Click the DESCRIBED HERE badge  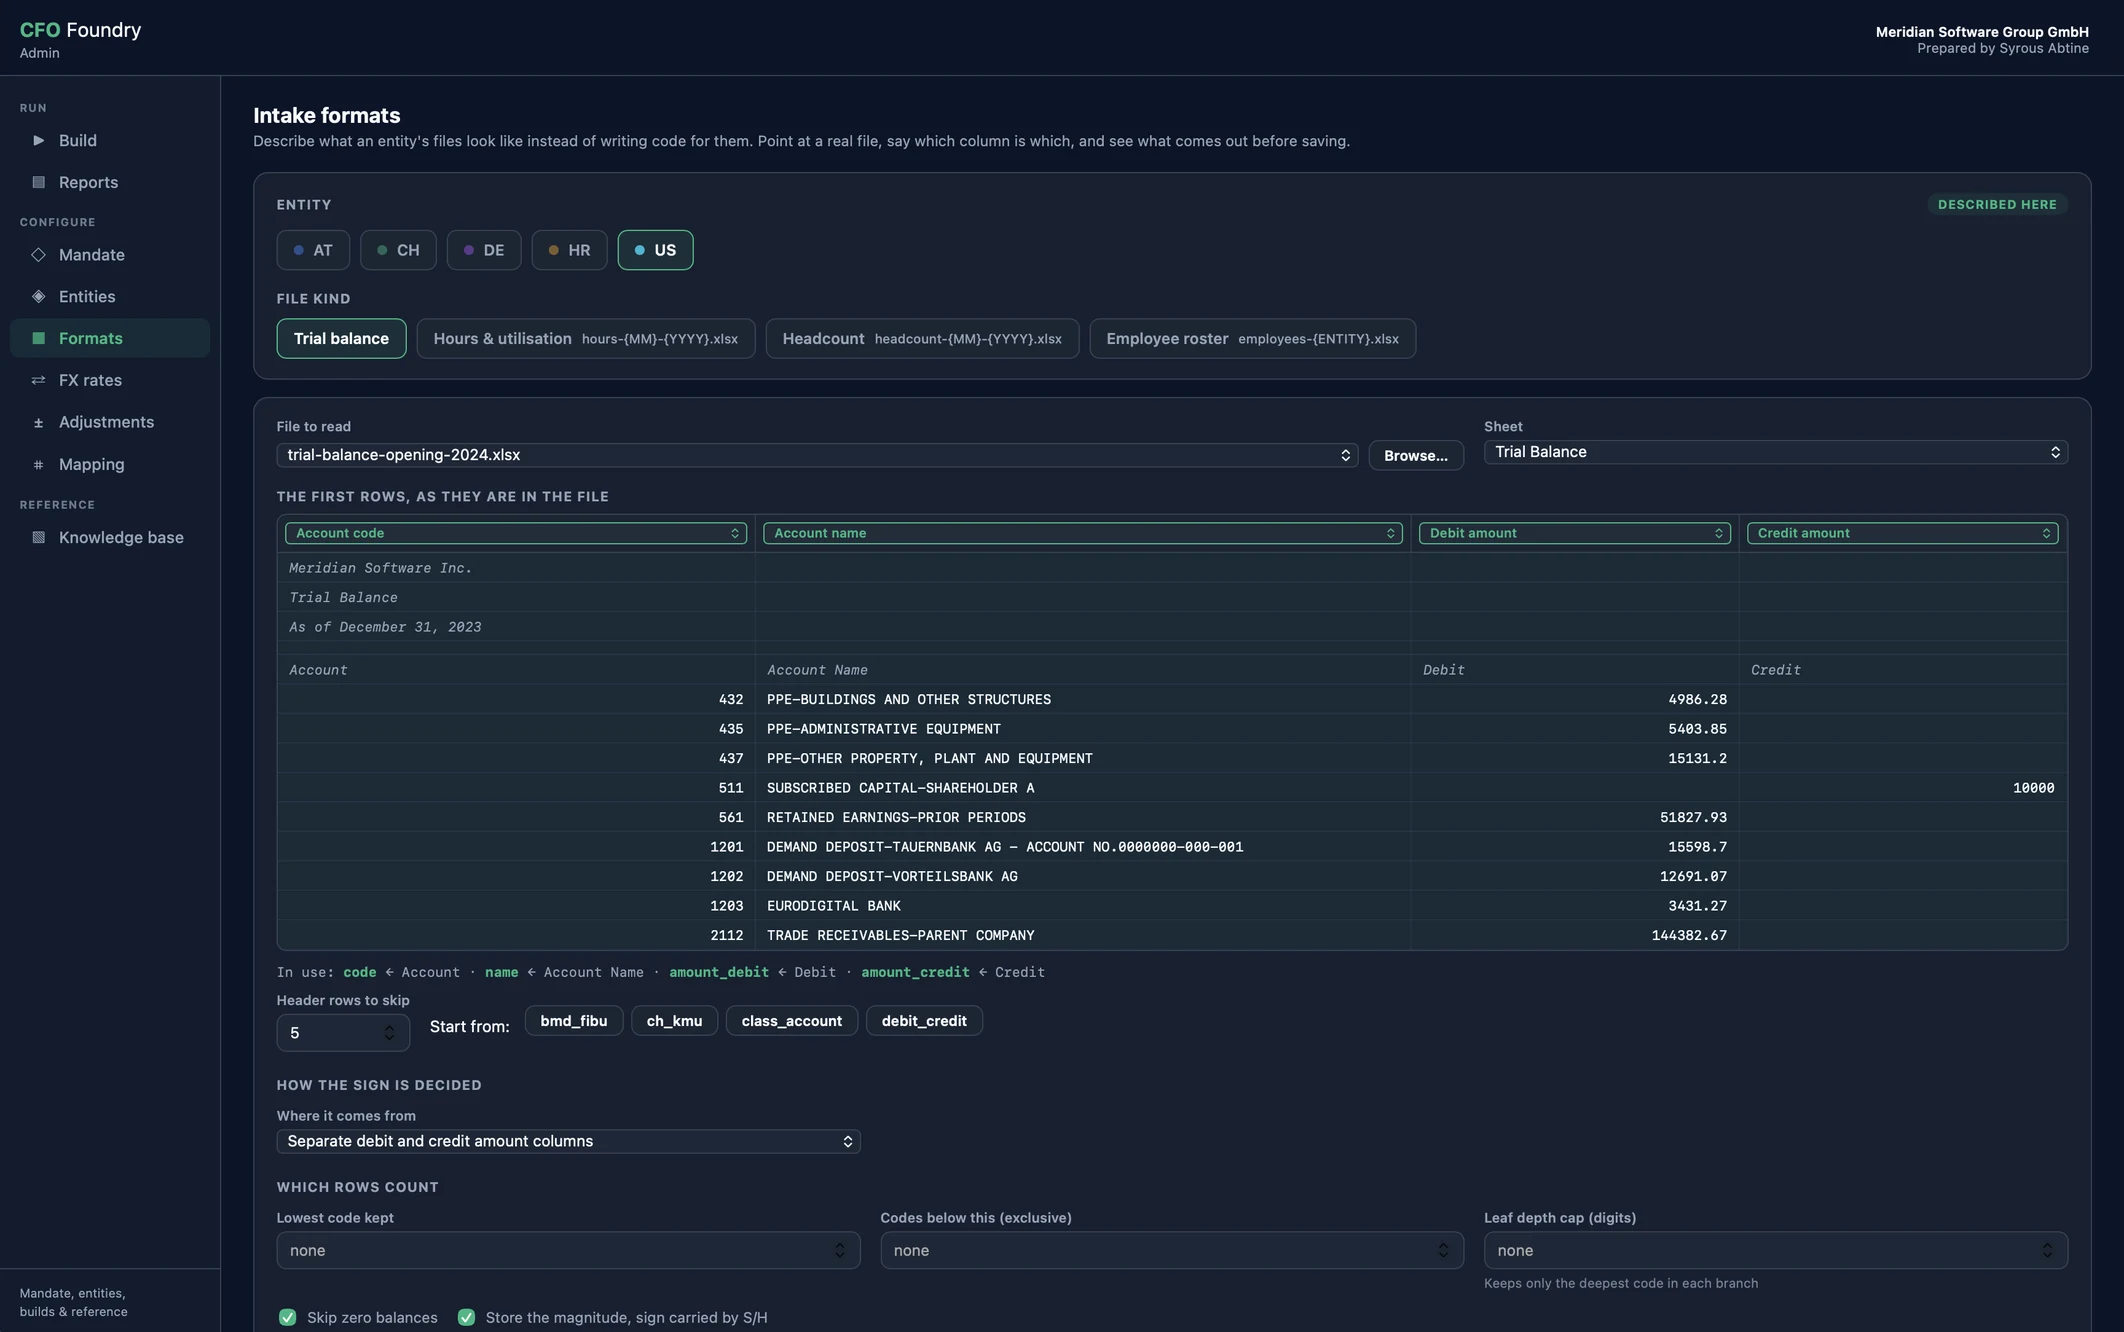[1997, 204]
